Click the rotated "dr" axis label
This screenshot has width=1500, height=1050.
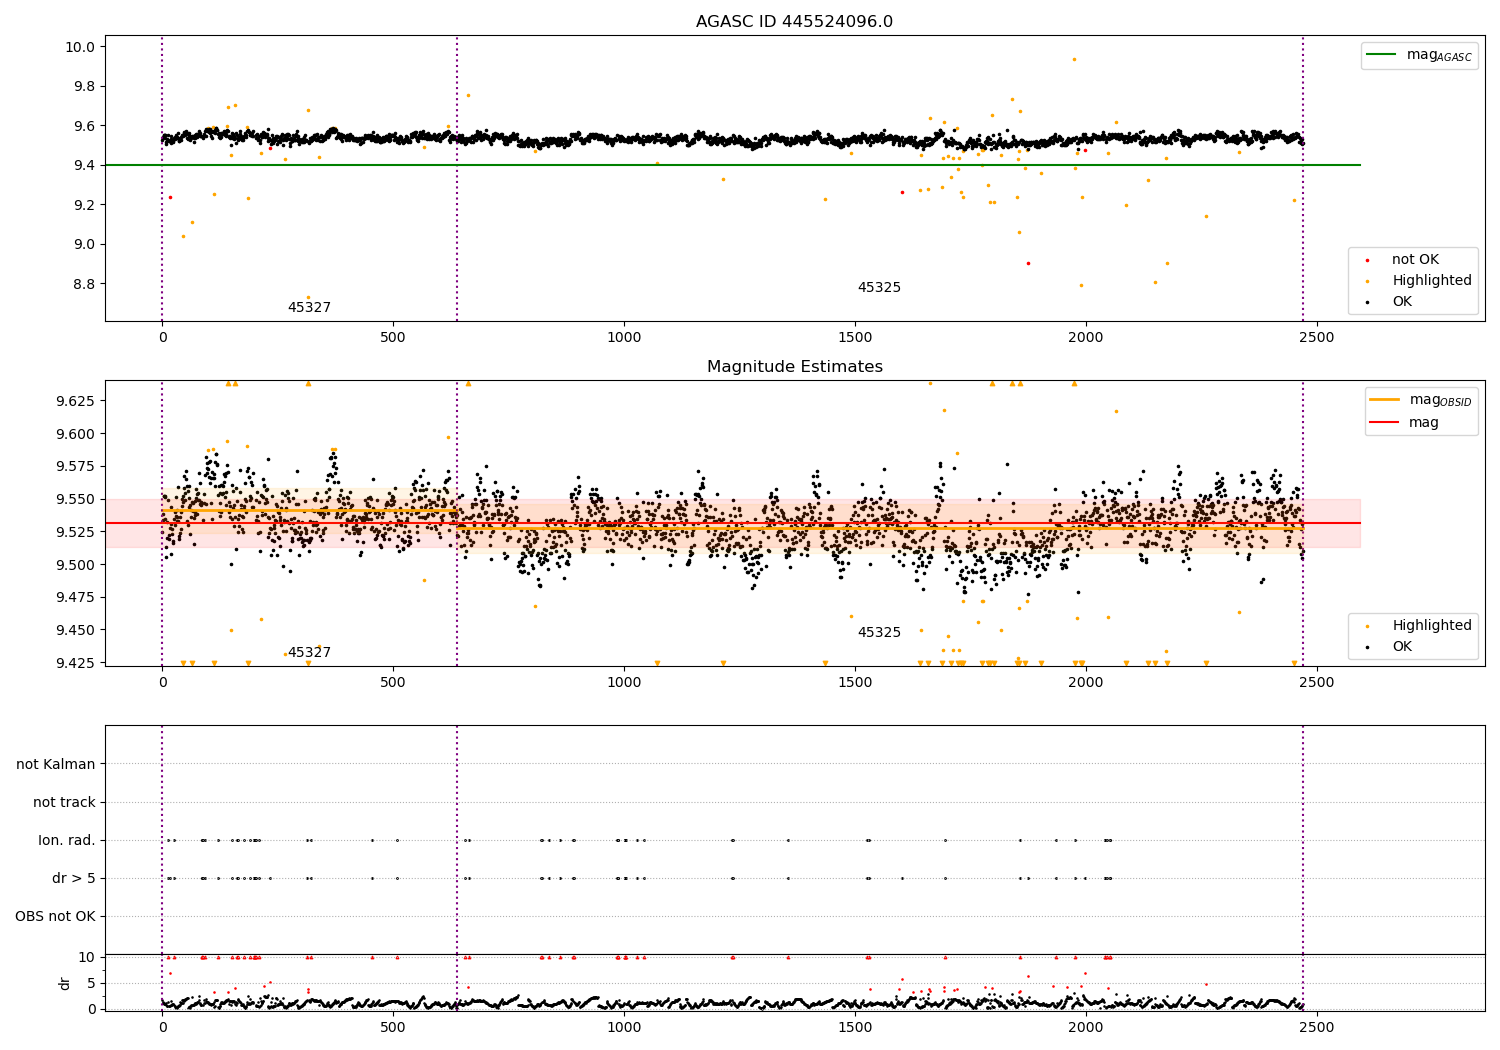click(x=65, y=983)
